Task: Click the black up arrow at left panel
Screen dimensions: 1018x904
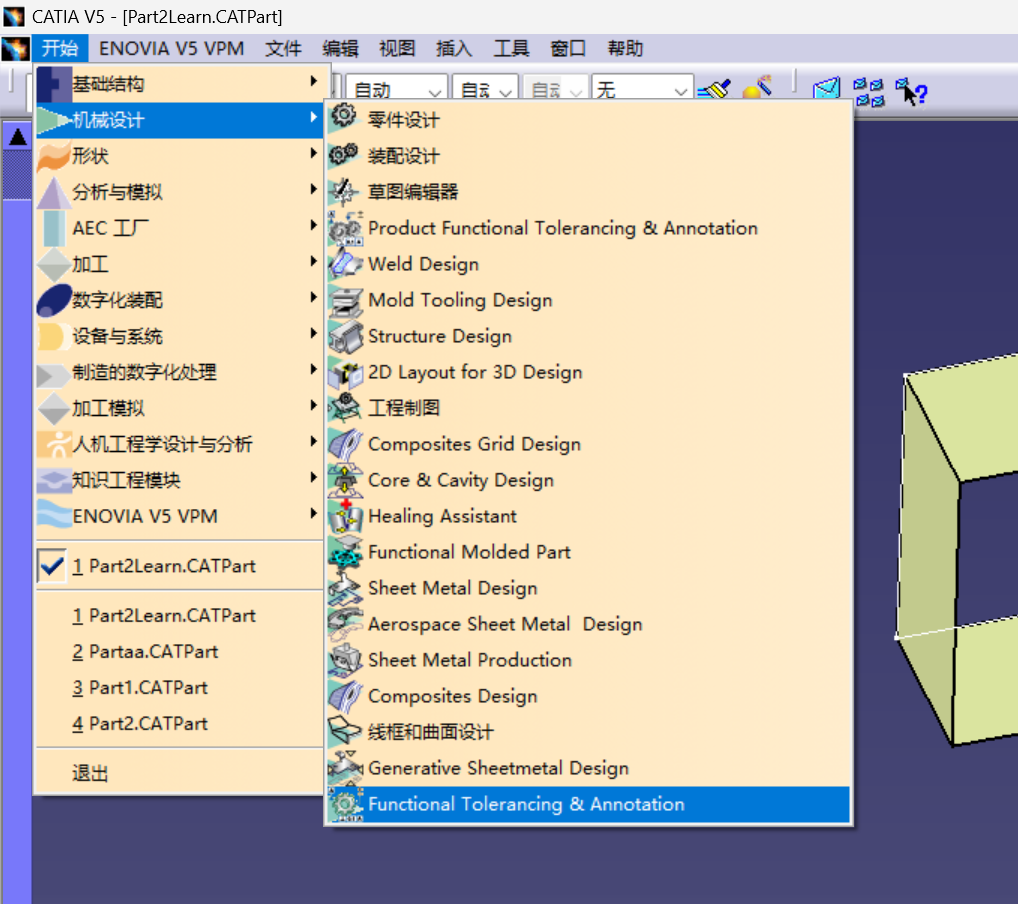Action: (x=18, y=137)
